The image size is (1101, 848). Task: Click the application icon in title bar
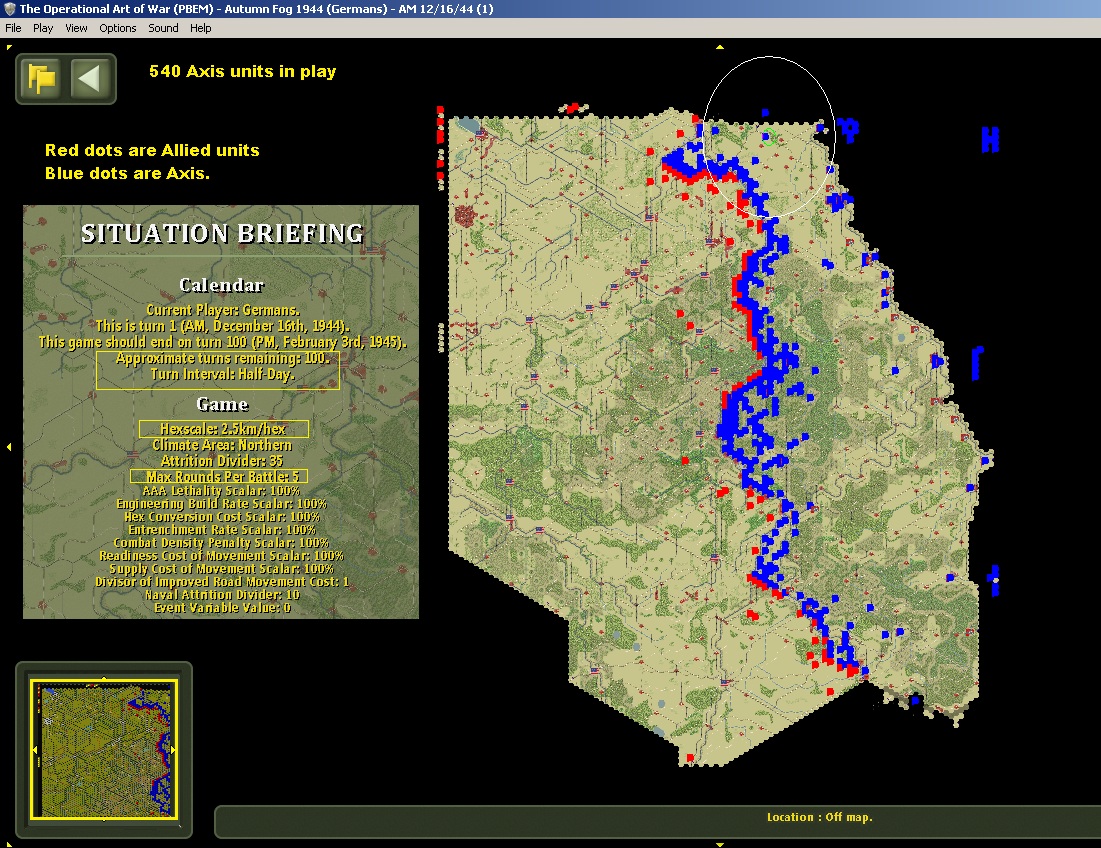click(x=9, y=9)
